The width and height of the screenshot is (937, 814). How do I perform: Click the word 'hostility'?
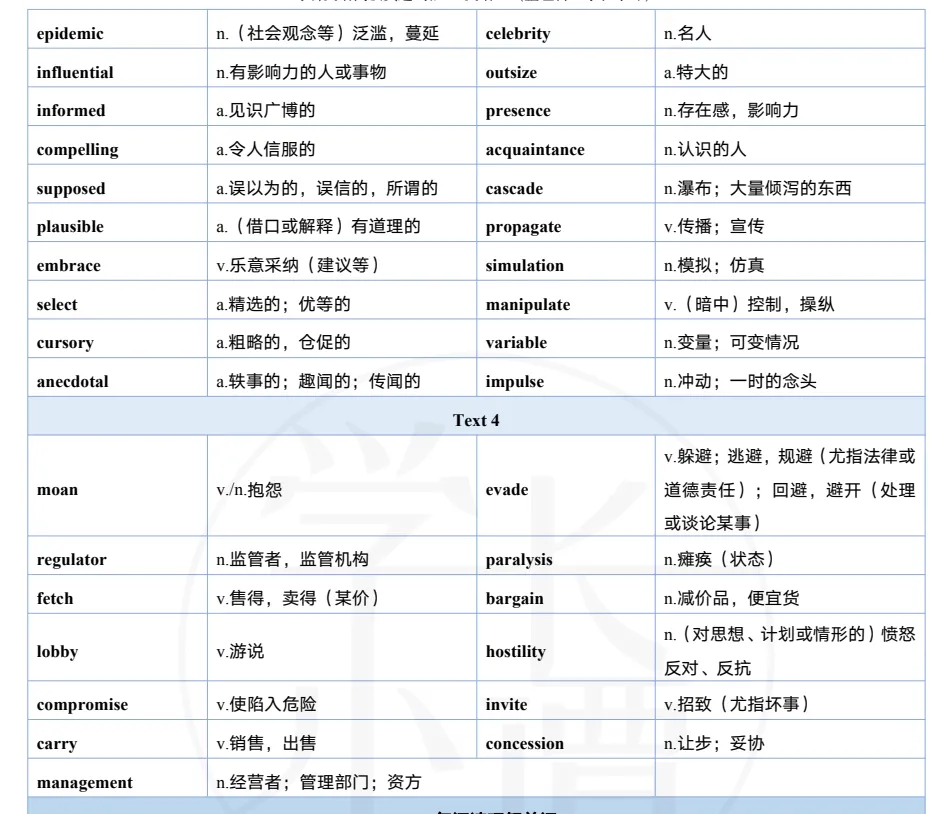pyautogui.click(x=515, y=652)
